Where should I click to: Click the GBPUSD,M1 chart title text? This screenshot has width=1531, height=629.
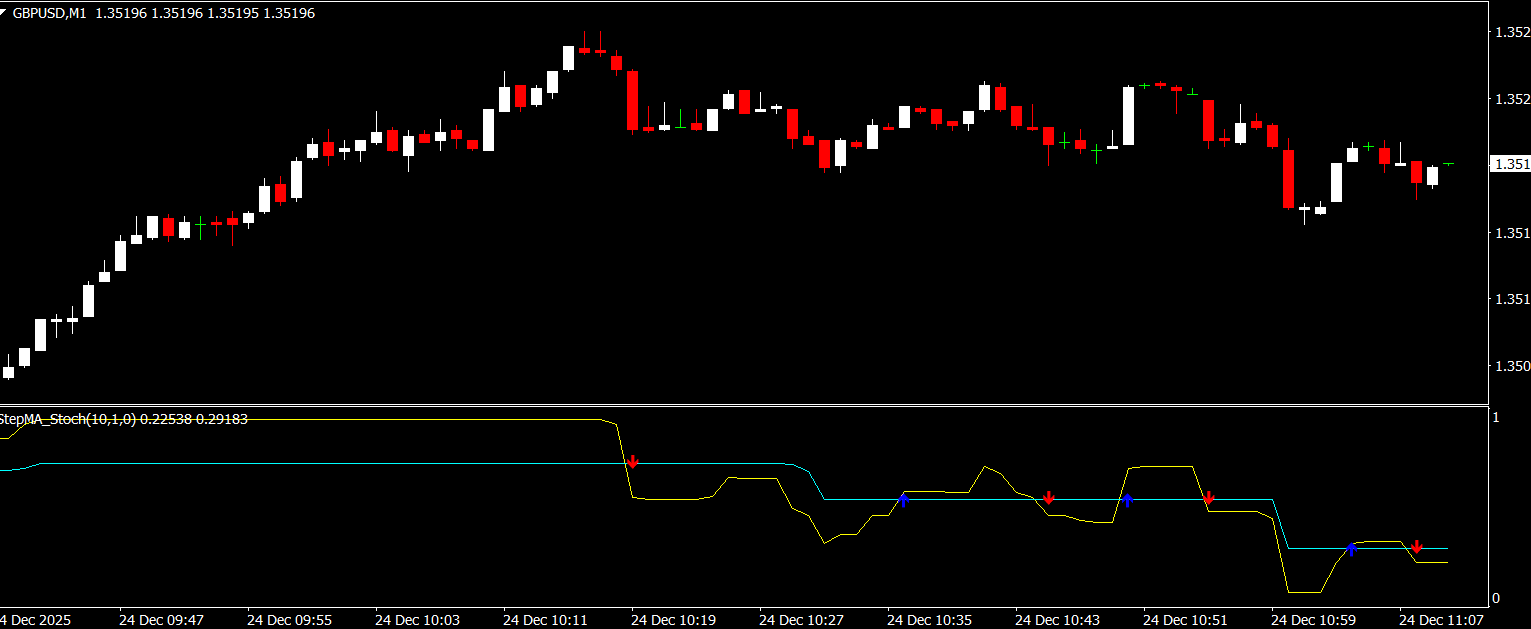[49, 13]
